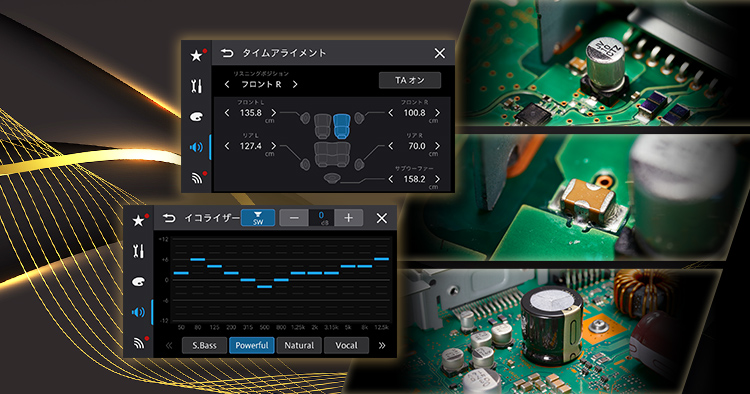Select palette display icon in Equalizer panel
This screenshot has width=750, height=394.
pos(138,282)
